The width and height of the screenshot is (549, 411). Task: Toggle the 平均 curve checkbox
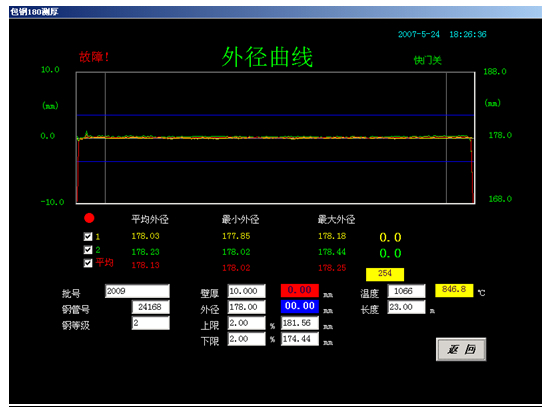pyautogui.click(x=88, y=263)
